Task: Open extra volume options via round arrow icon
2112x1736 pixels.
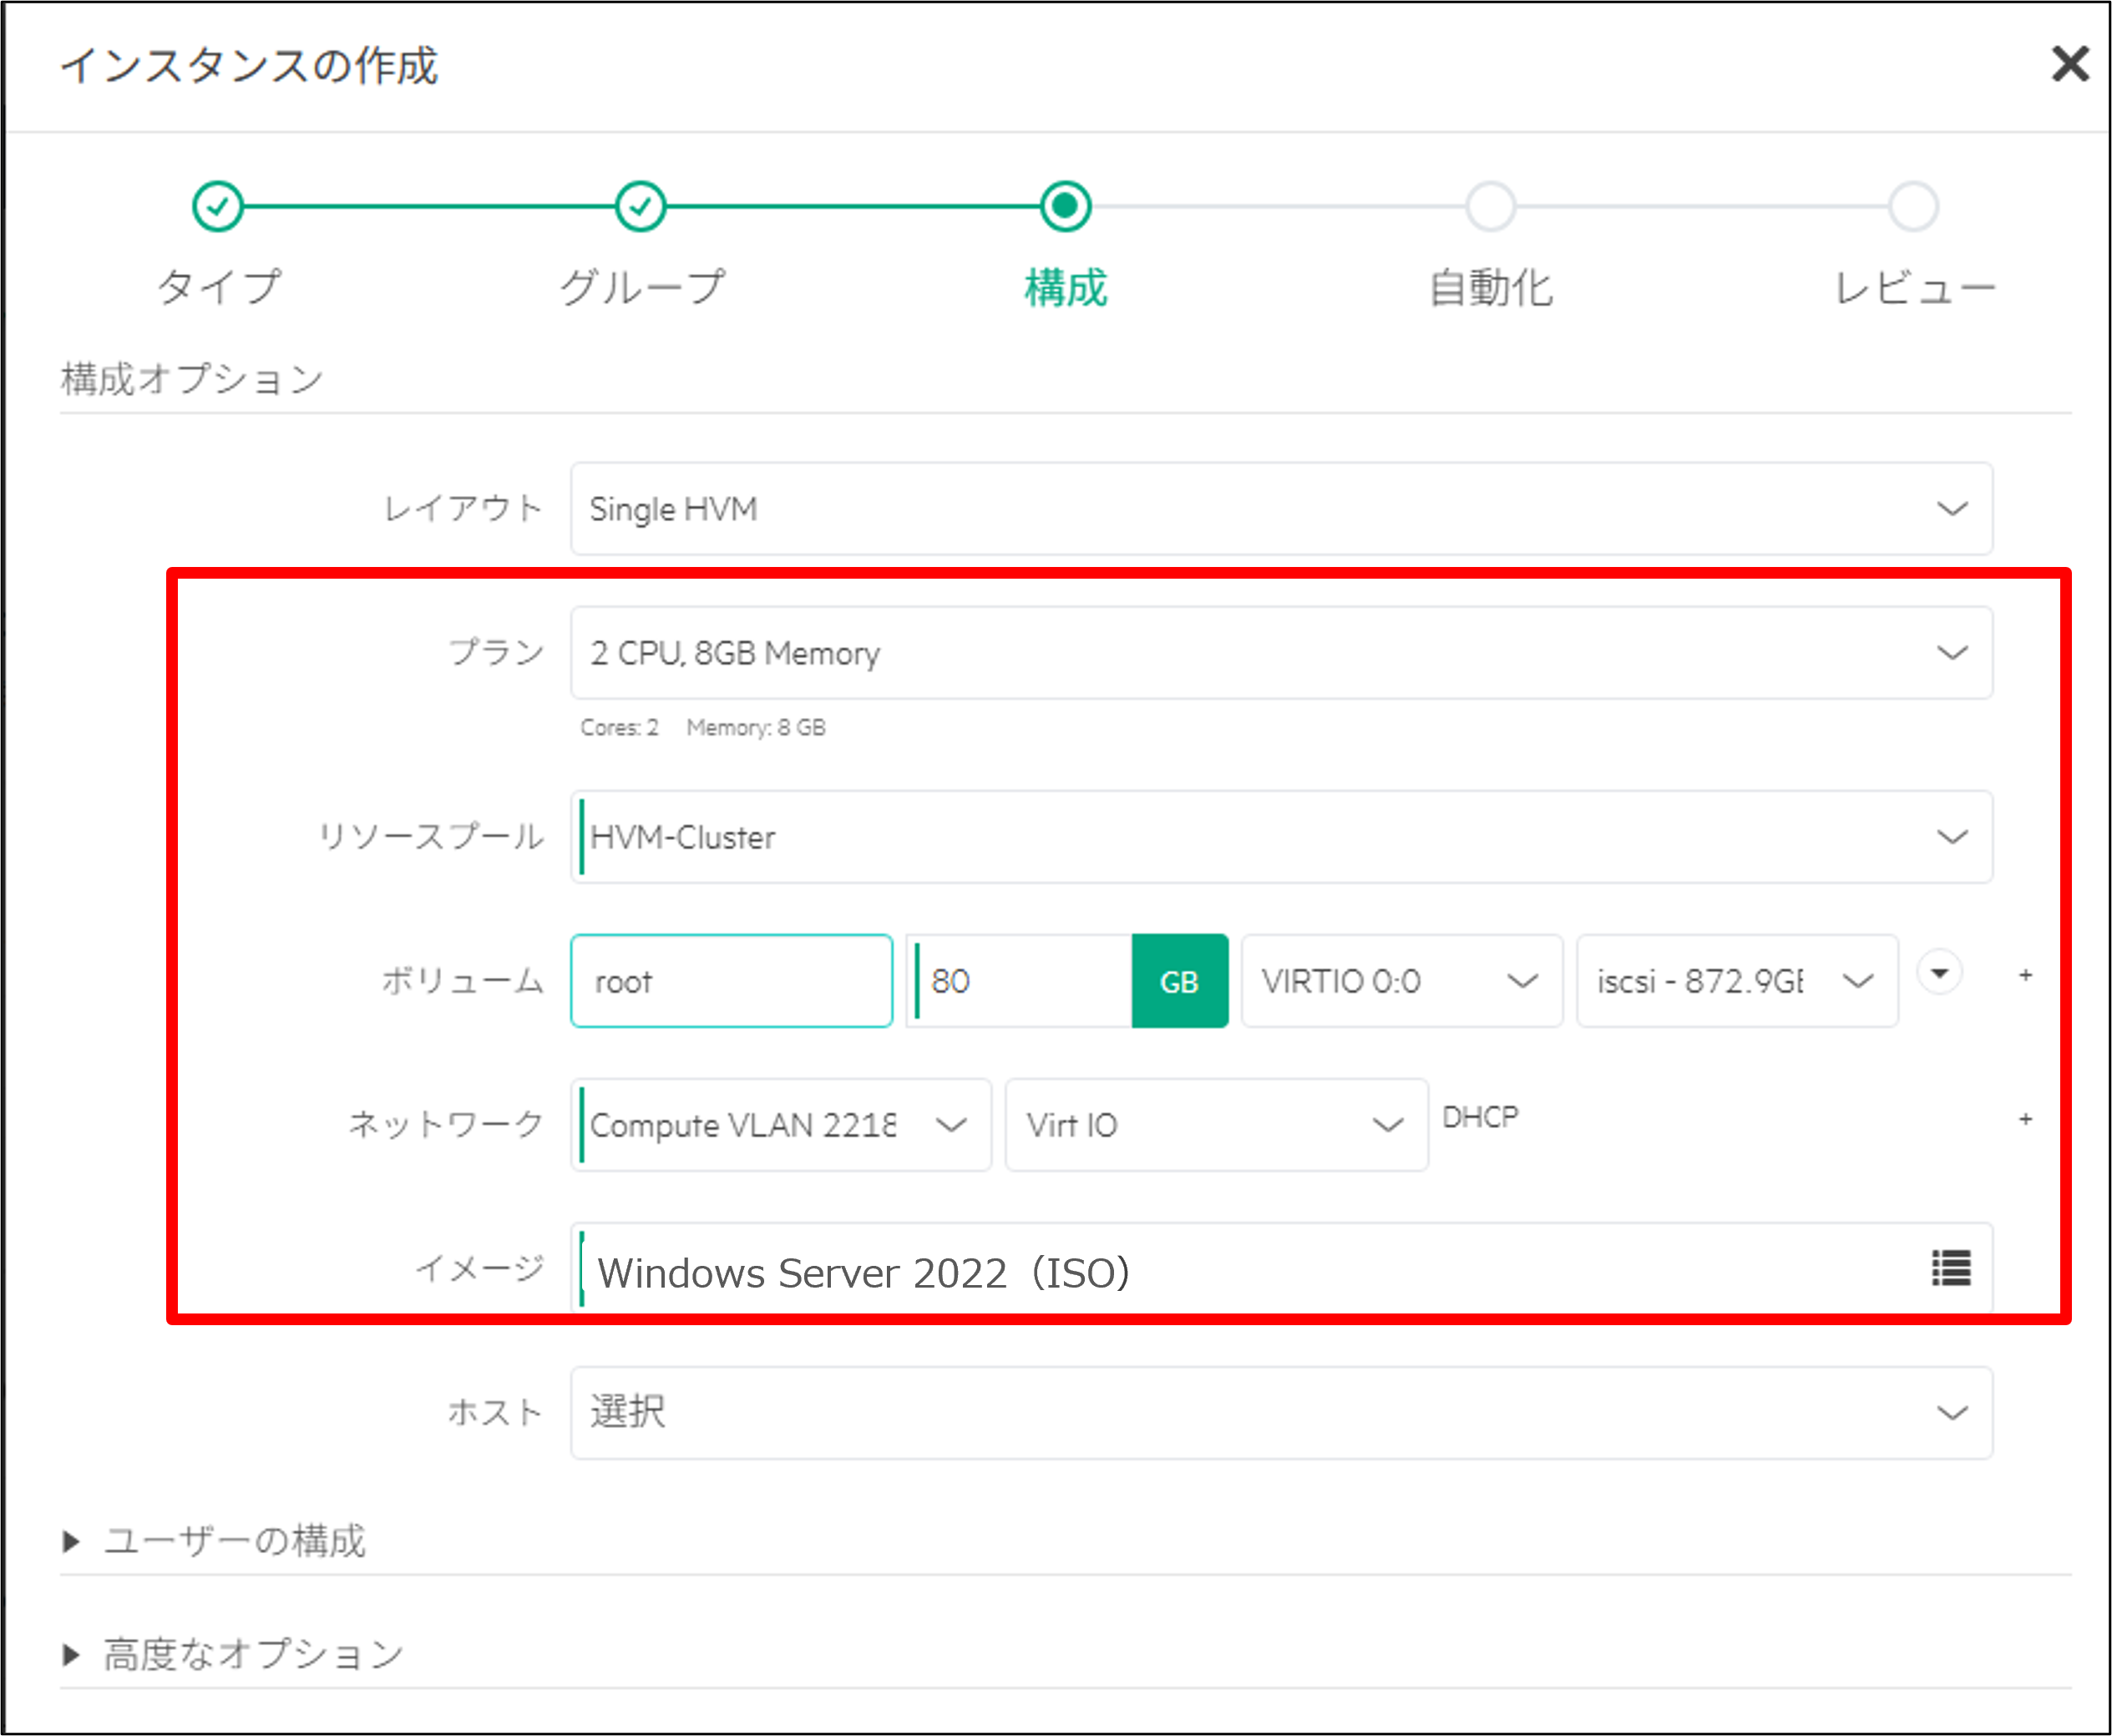Action: [1939, 971]
